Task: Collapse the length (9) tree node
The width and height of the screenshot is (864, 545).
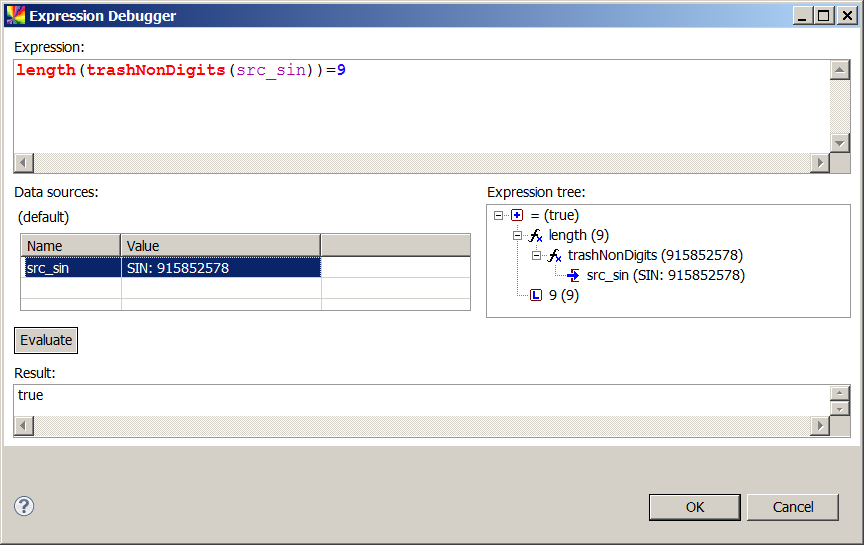Action: pyautogui.click(x=517, y=235)
